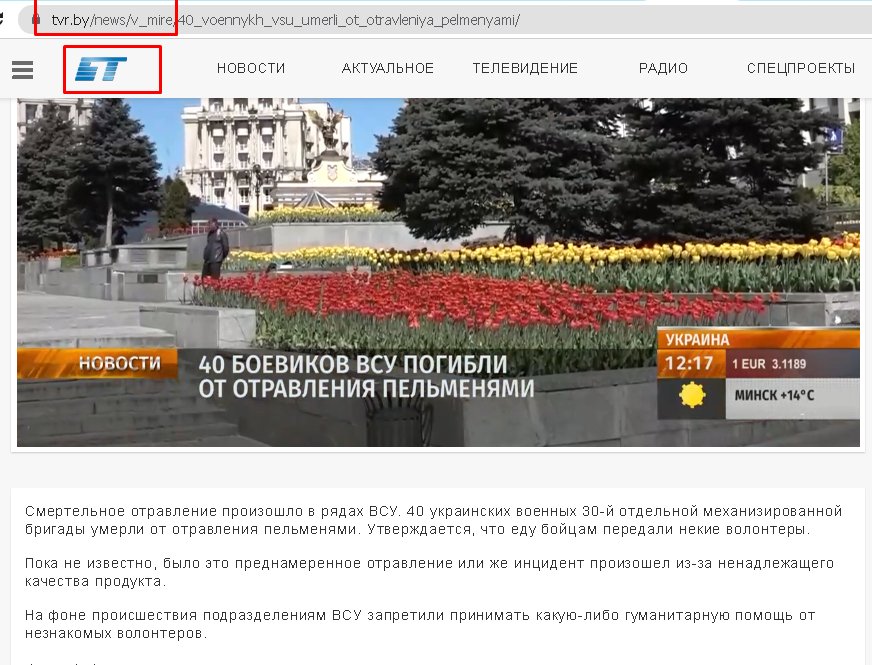The width and height of the screenshot is (872, 665).
Task: Click the first article paragraph about отравление
Action: (432, 519)
